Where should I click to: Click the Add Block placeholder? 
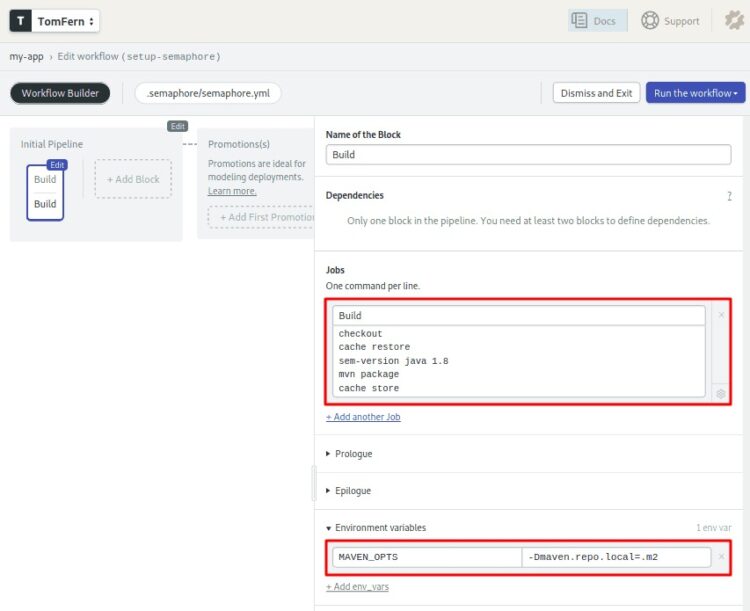point(133,179)
